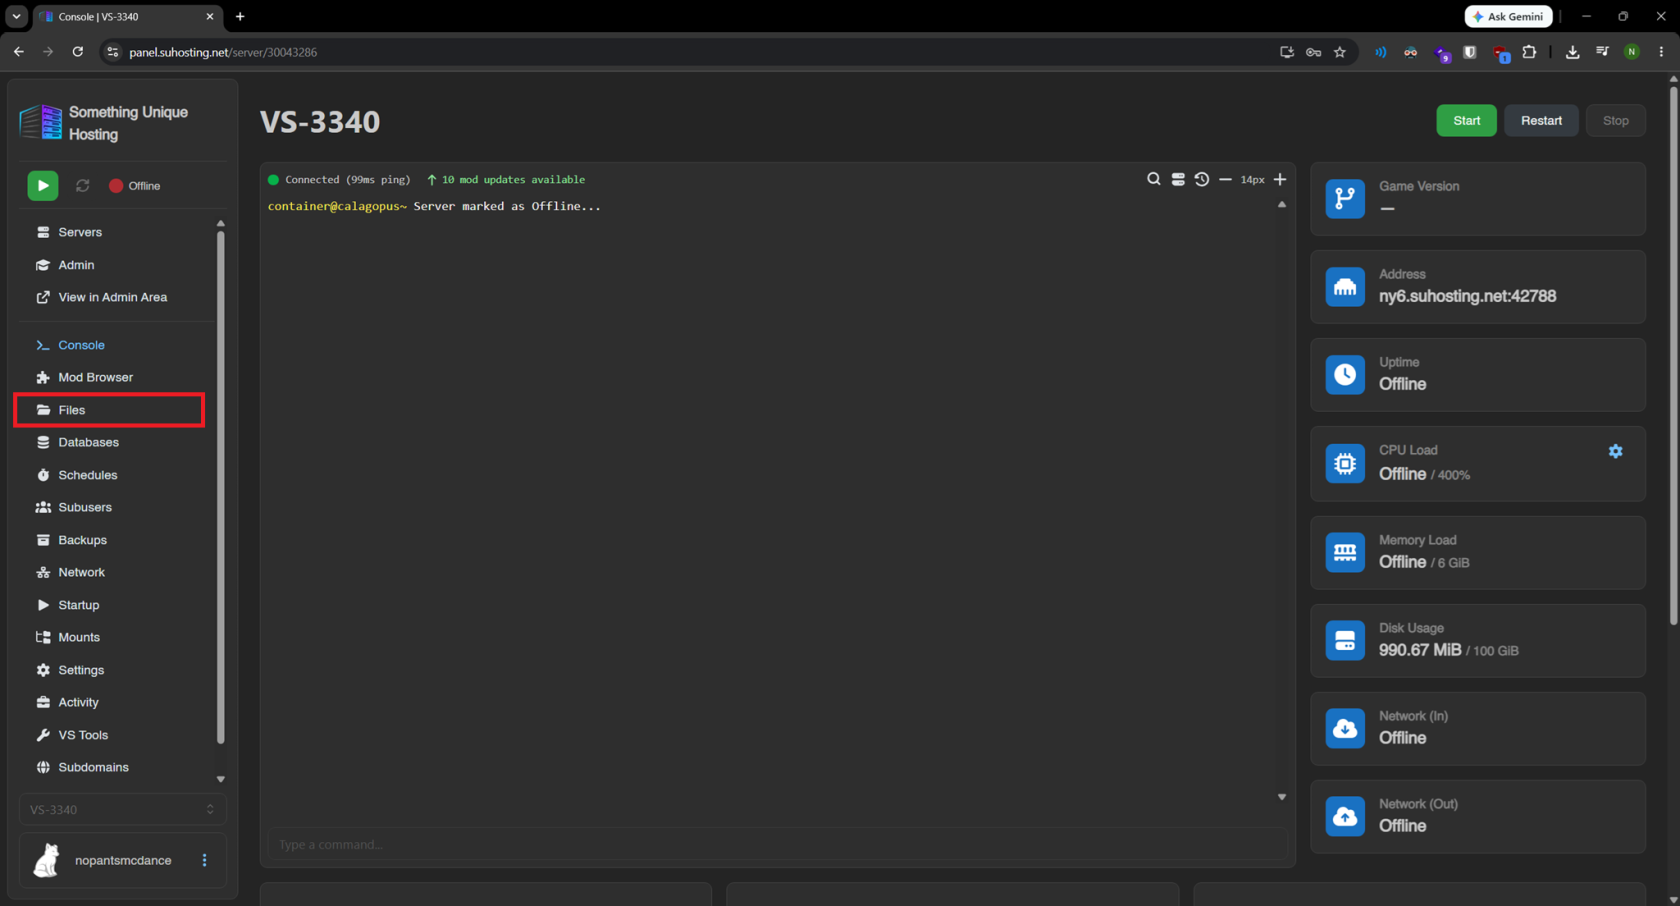
Task: Open user menu dots beside nopantsmcdance
Action: (205, 860)
